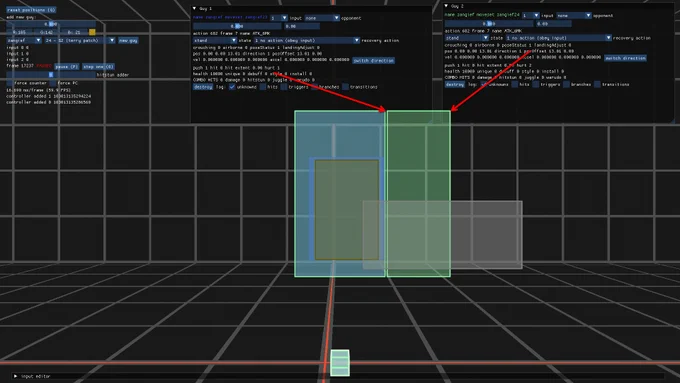Adjust the add new guy position slider

pos(51,24)
